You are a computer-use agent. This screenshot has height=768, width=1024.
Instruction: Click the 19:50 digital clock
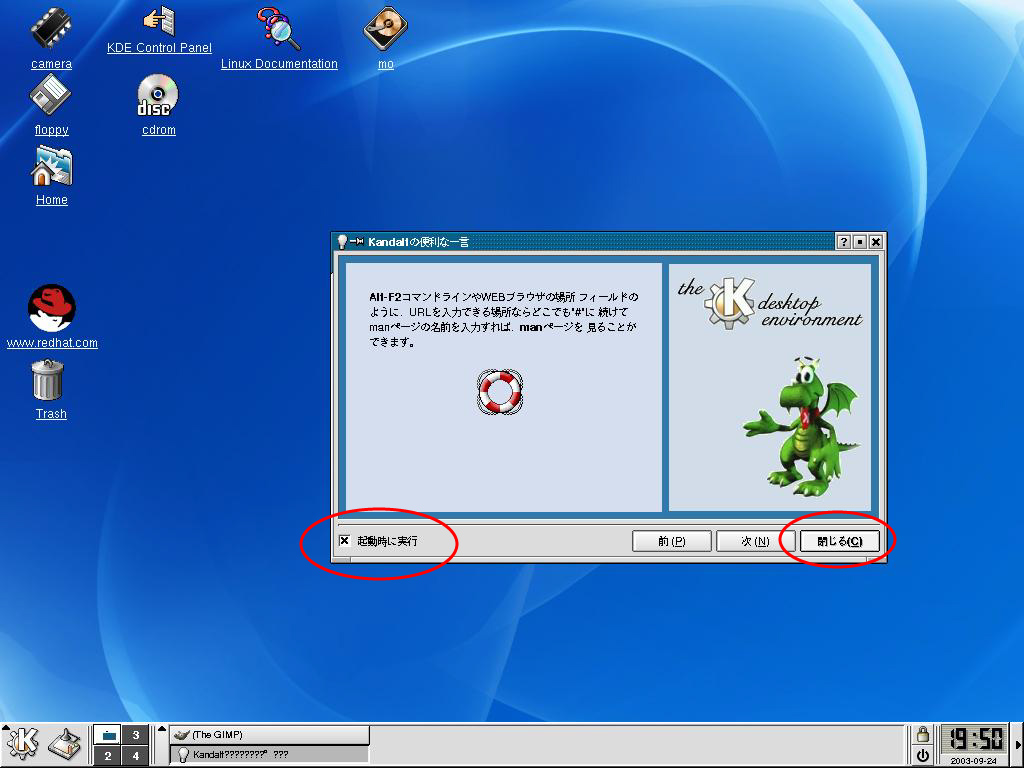click(976, 739)
